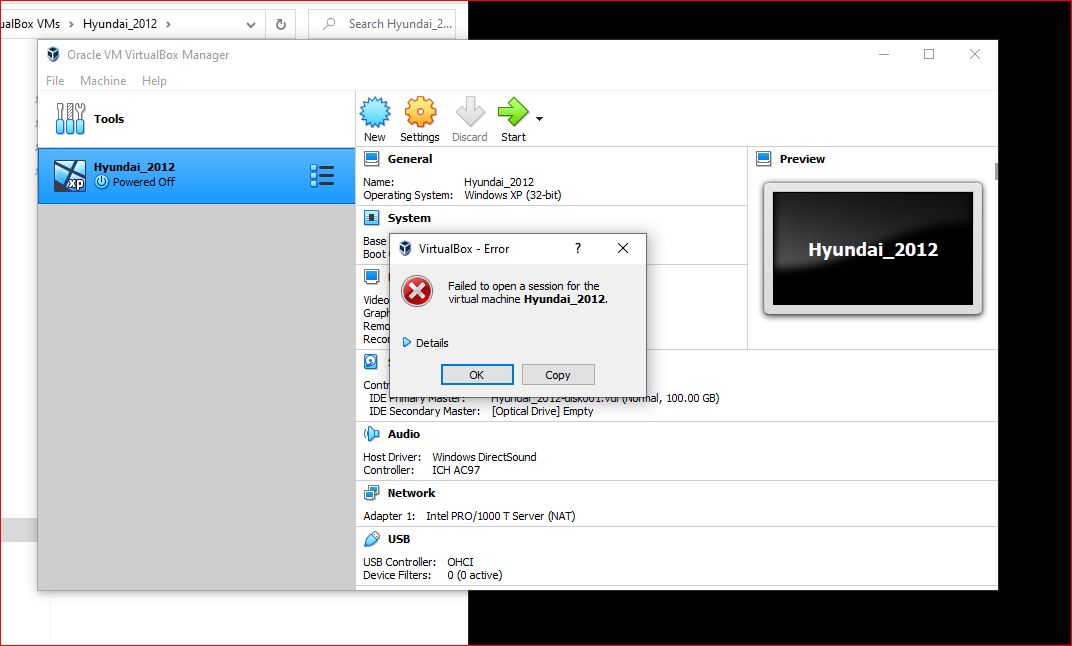Click the OHCI USB controller value
This screenshot has width=1072, height=646.
[x=460, y=562]
